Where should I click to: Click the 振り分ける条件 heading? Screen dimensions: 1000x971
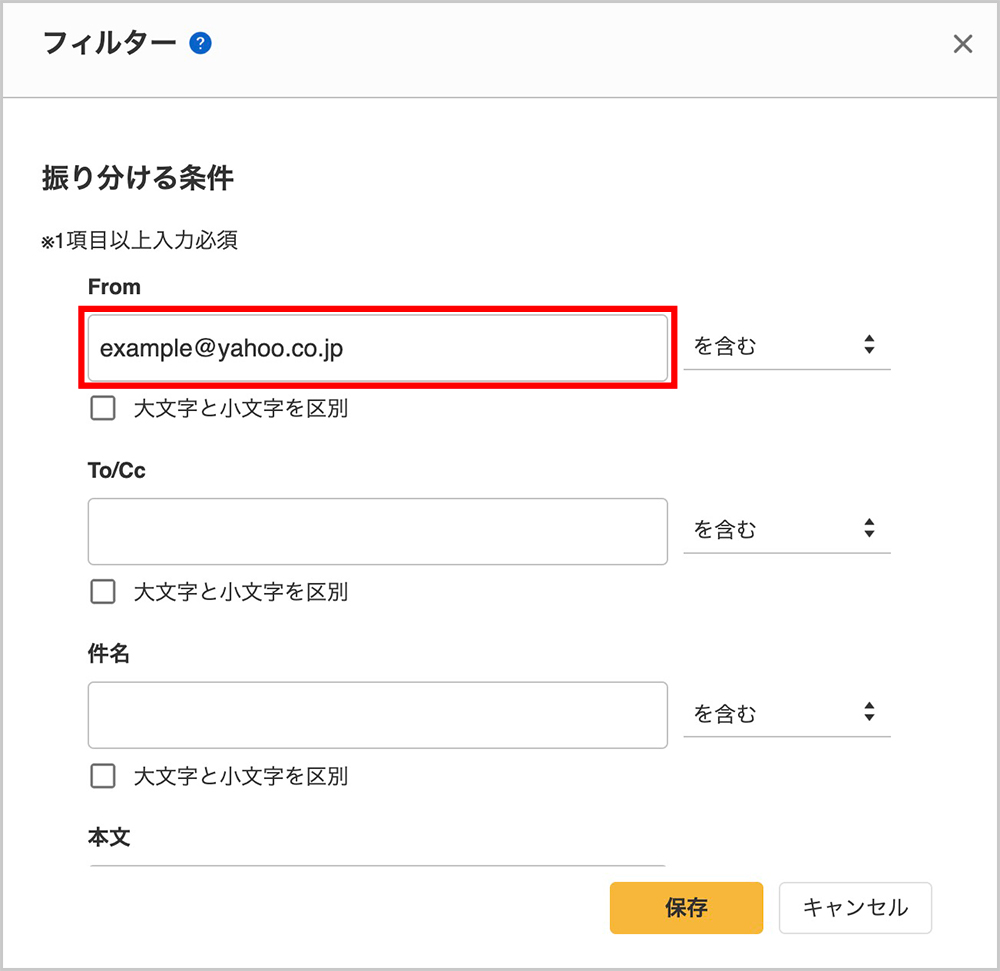[138, 178]
